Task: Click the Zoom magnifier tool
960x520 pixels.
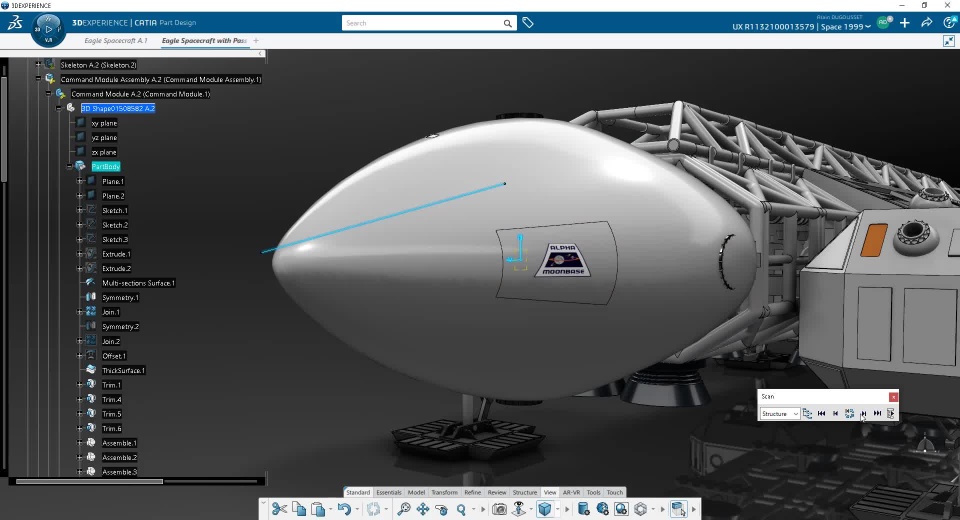Action: tap(461, 508)
